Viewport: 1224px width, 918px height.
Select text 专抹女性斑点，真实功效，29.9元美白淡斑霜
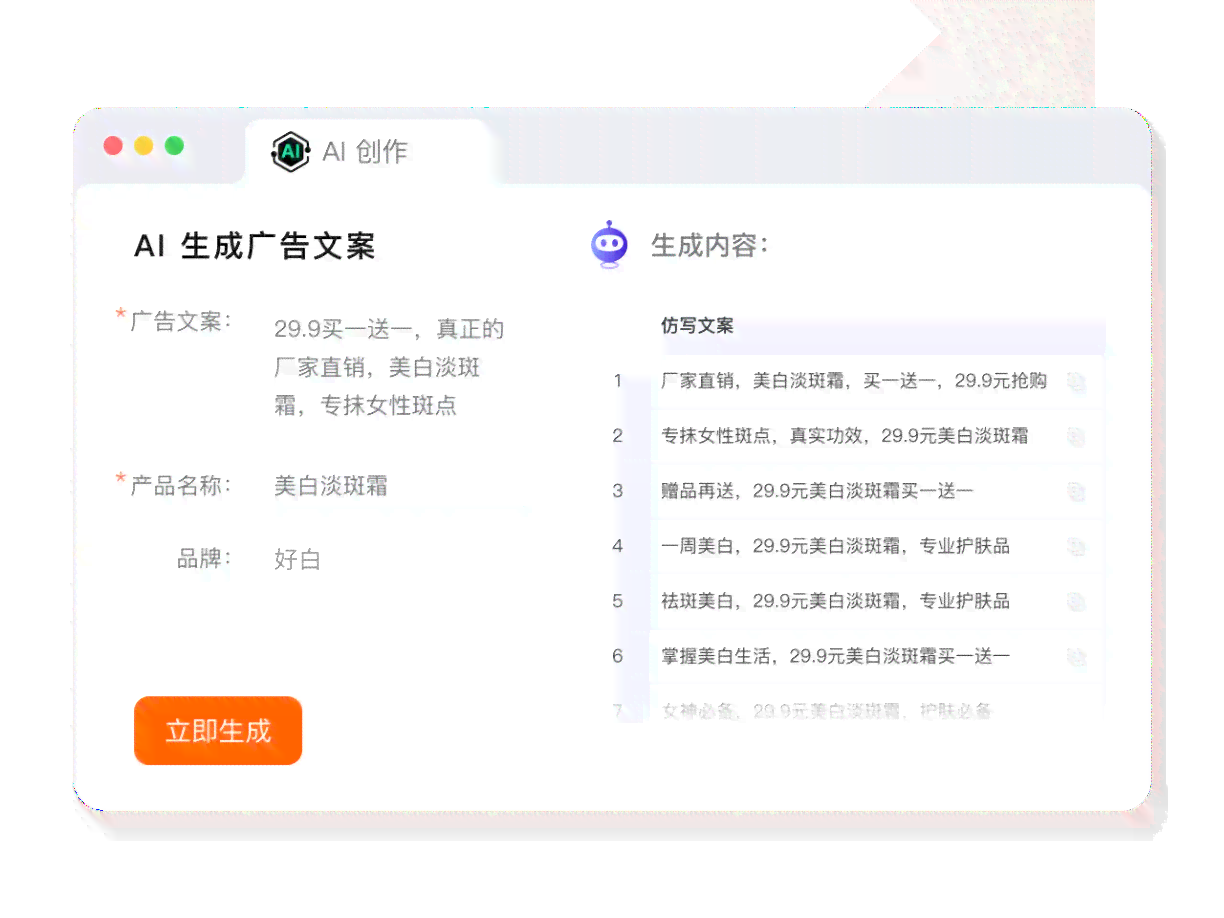coord(844,436)
